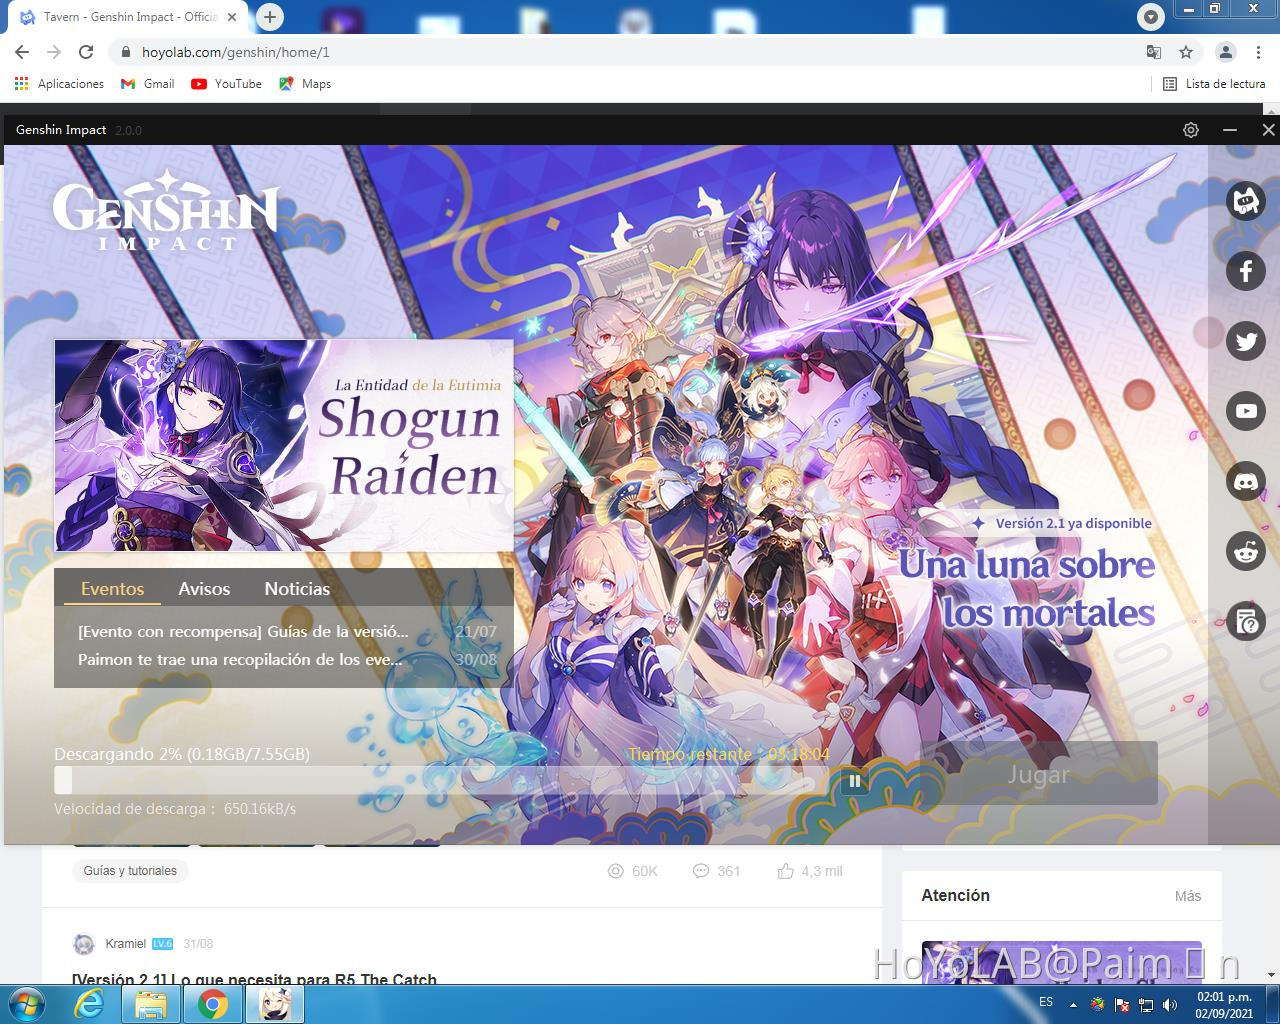This screenshot has width=1280, height=1024.
Task: Pause the game download
Action: pyautogui.click(x=855, y=781)
